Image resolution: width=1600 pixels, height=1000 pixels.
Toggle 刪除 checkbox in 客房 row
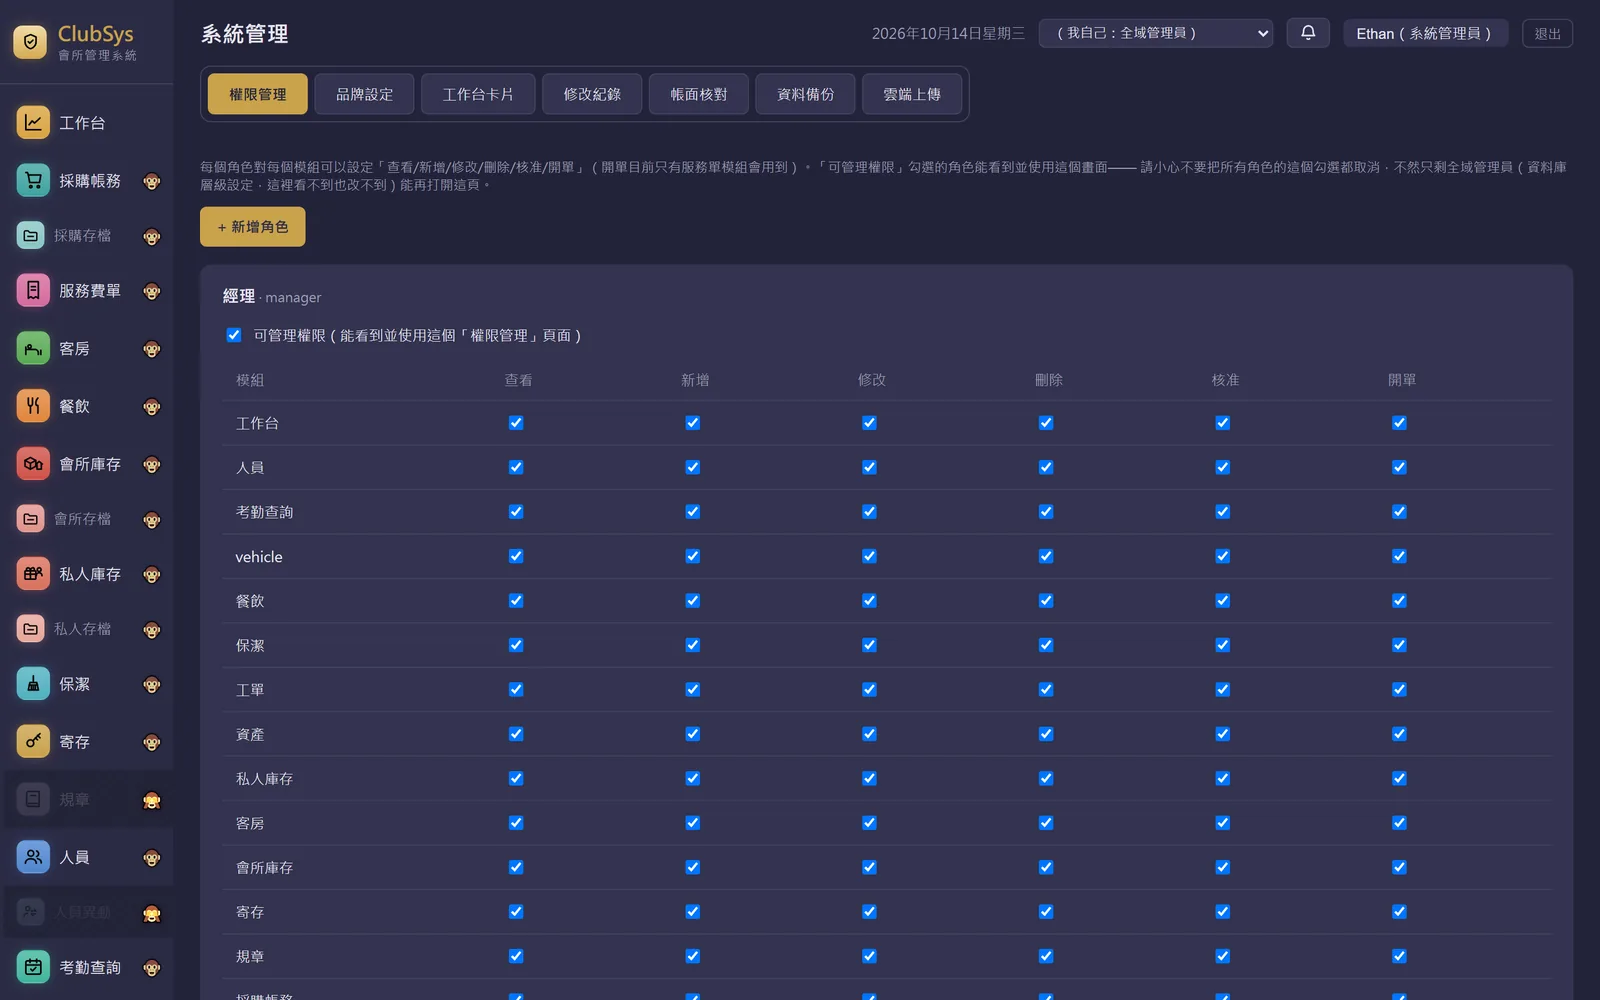click(x=1046, y=823)
